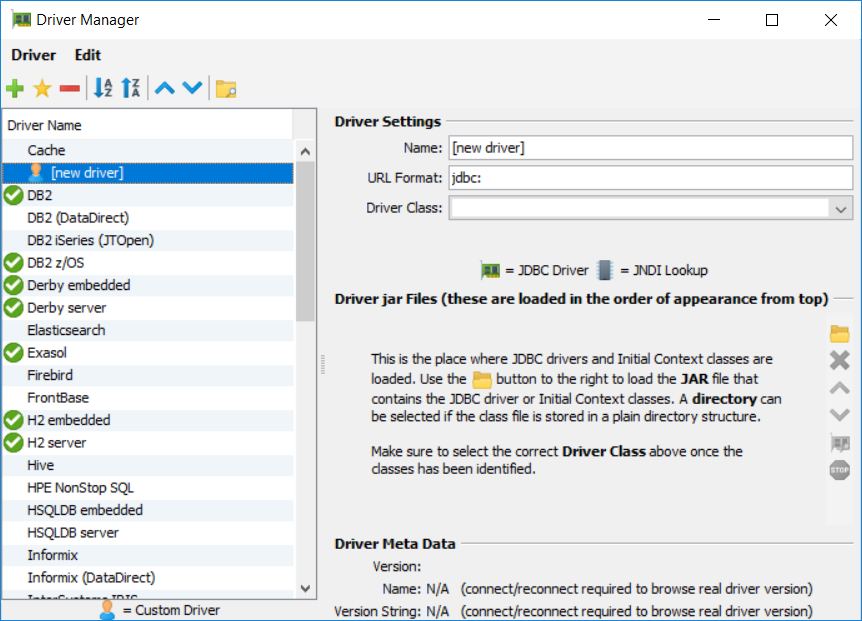This screenshot has height=621, width=862.
Task: Click the check icon beside Derby embedded
Action: click(x=14, y=285)
